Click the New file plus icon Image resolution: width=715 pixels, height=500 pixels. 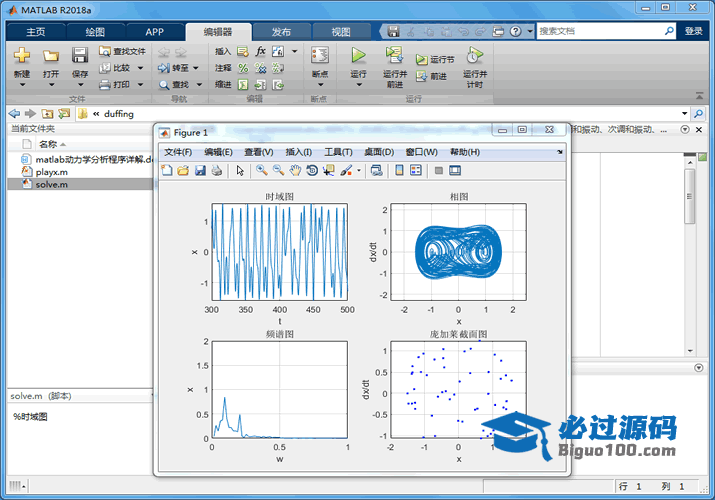(x=21, y=56)
